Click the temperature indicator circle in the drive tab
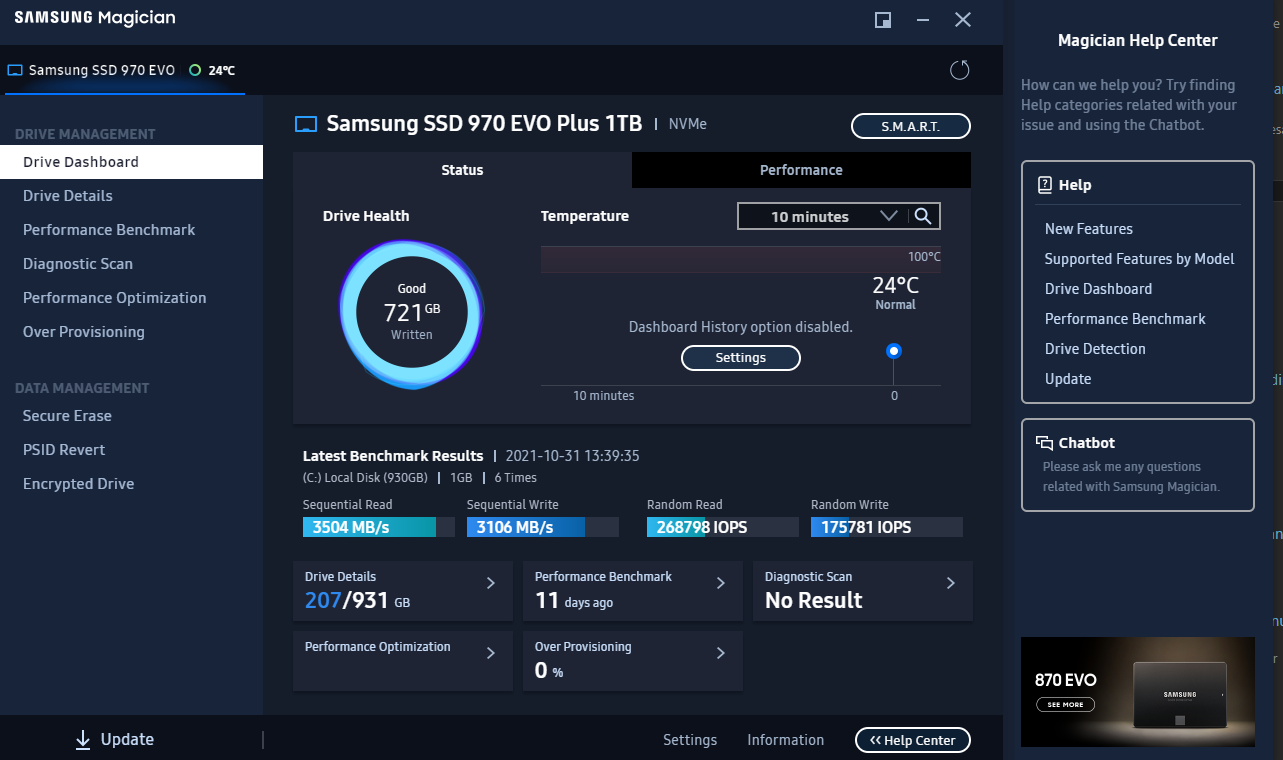 (195, 70)
